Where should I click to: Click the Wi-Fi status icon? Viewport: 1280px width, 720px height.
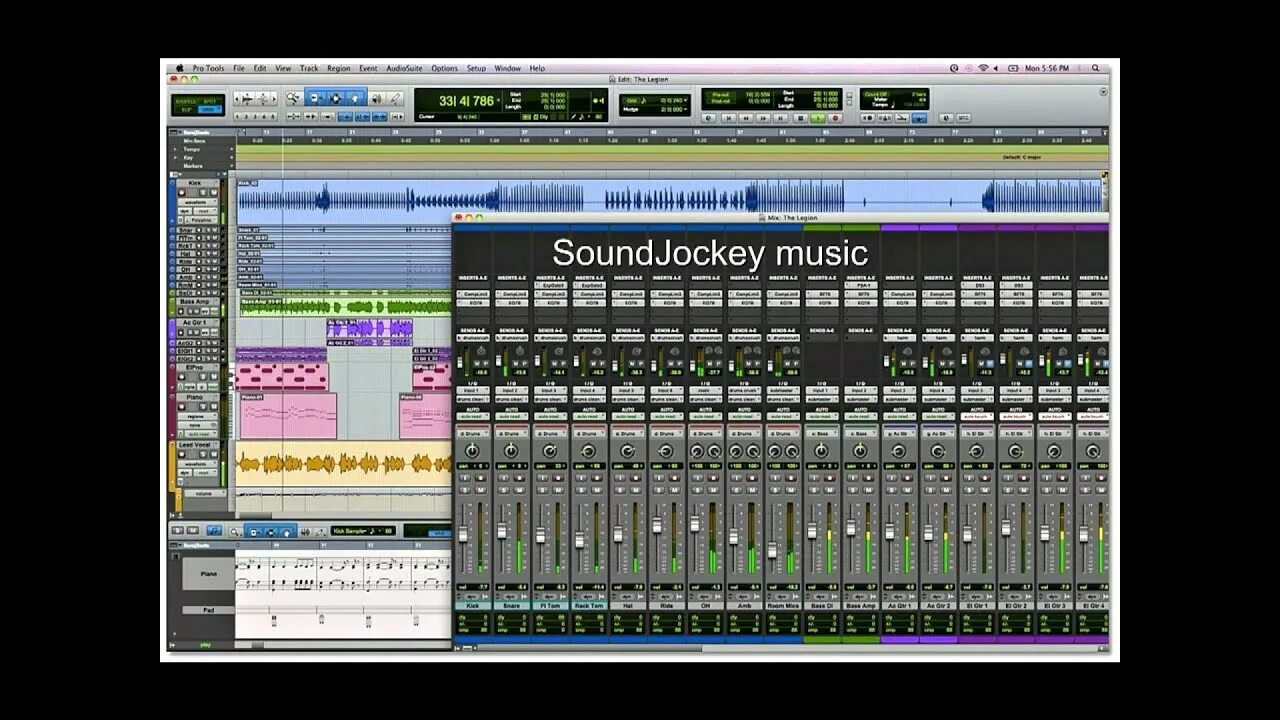click(x=983, y=68)
